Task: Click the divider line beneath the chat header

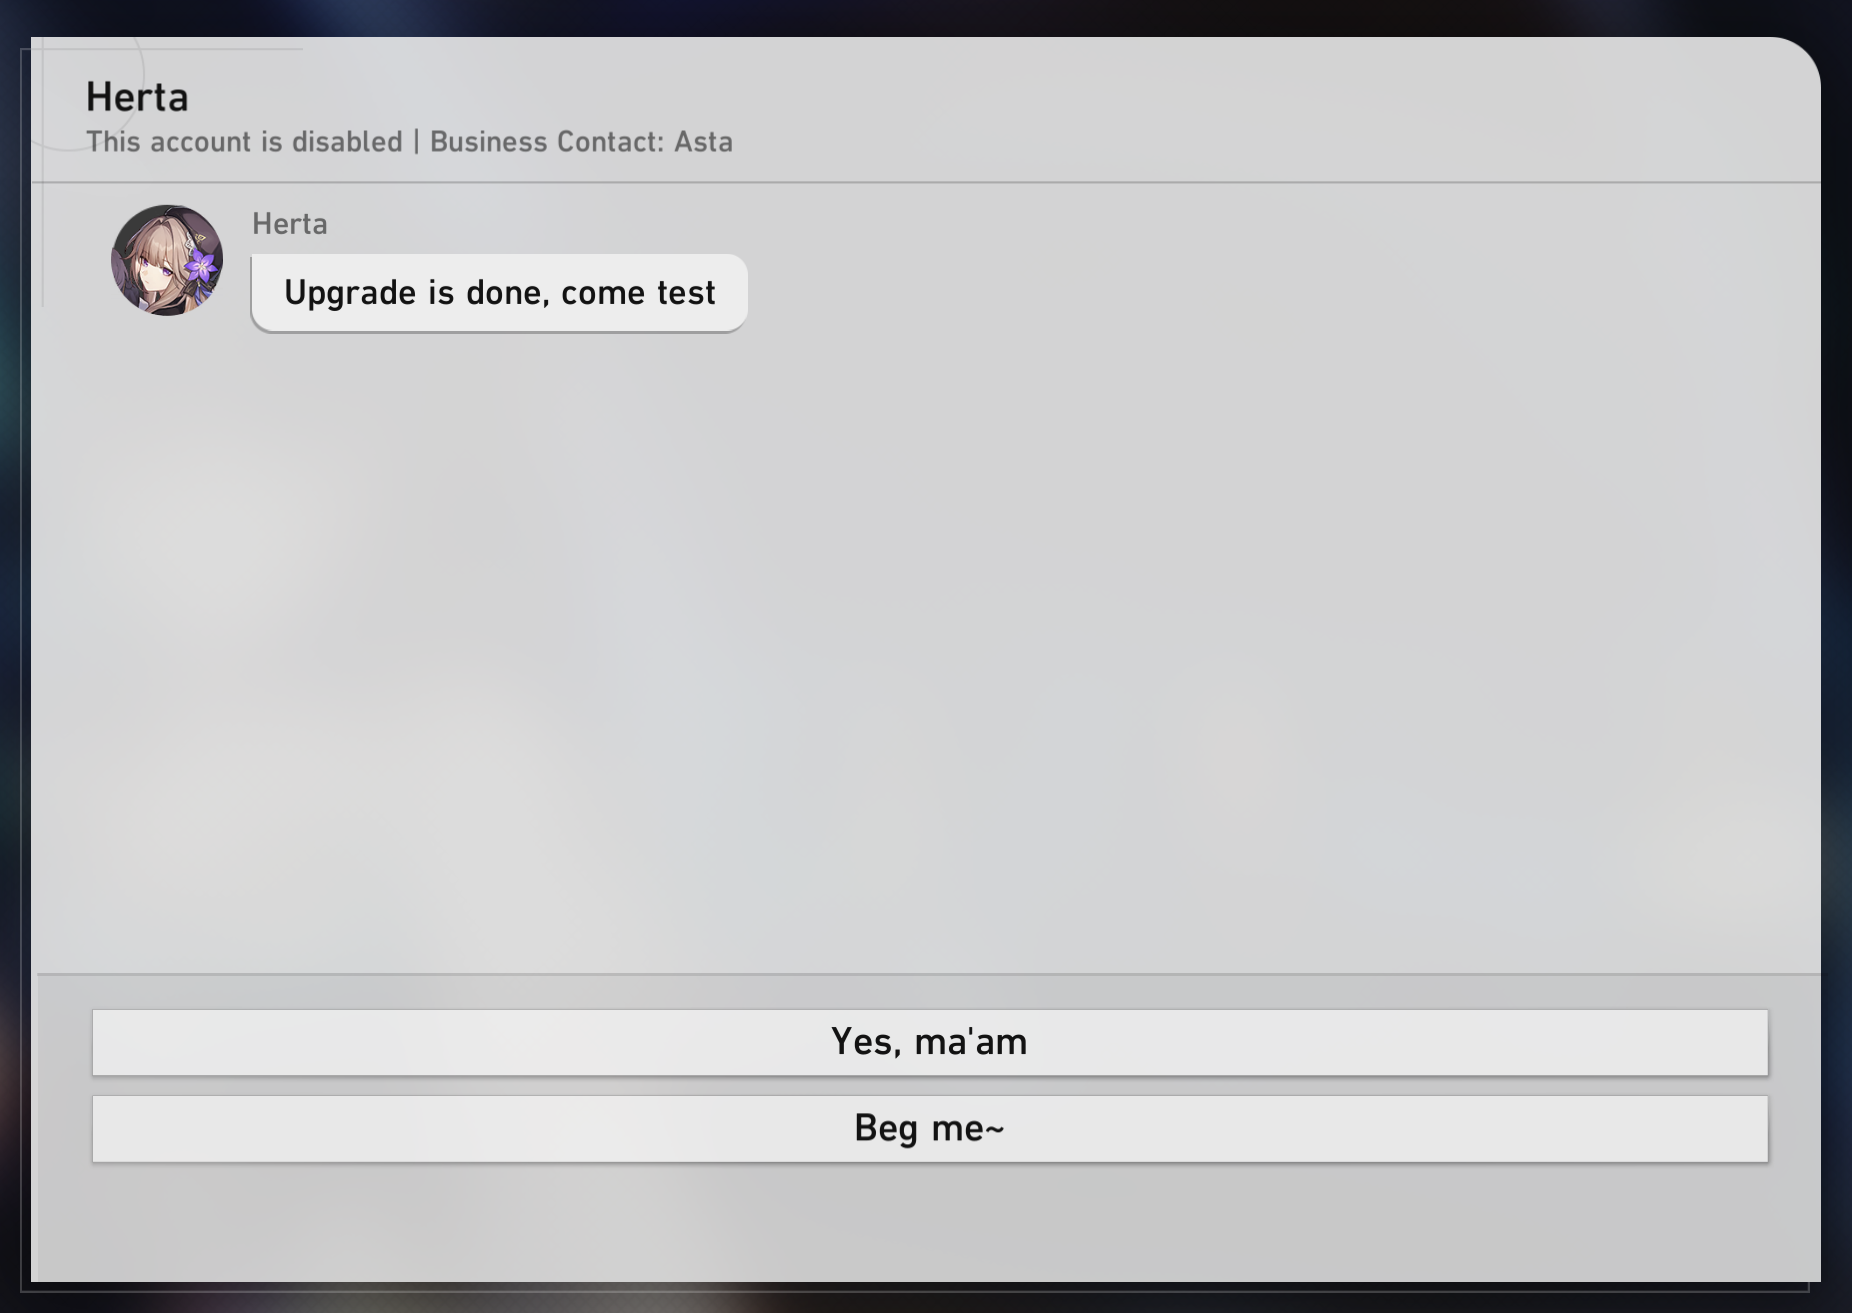Action: [x=926, y=182]
